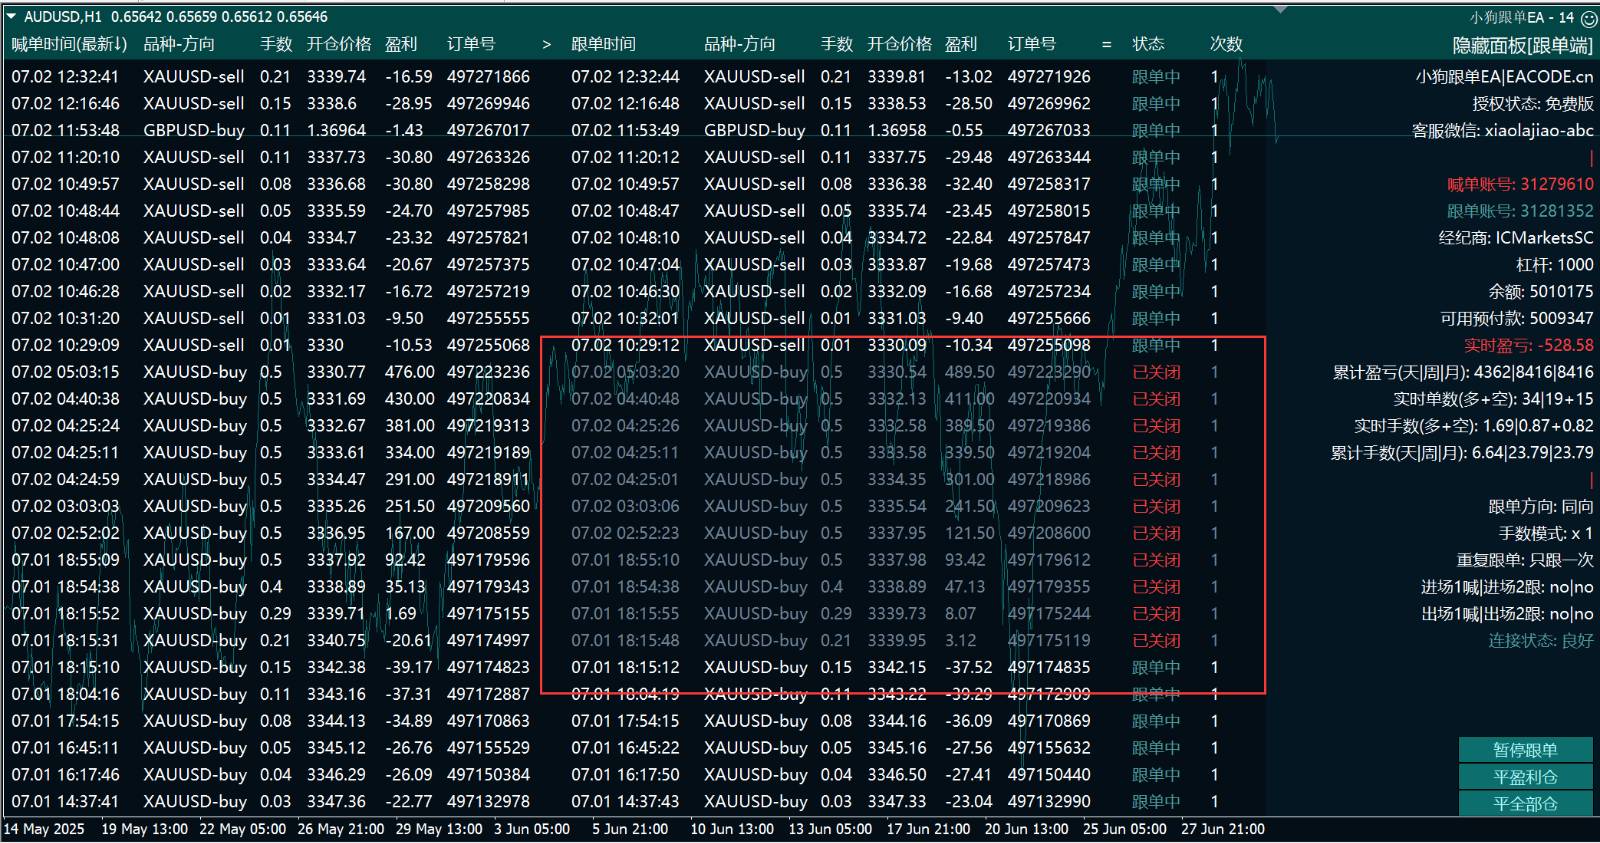The width and height of the screenshot is (1600, 843).
Task: Click follower open price 3333.87
Action: tap(897, 265)
